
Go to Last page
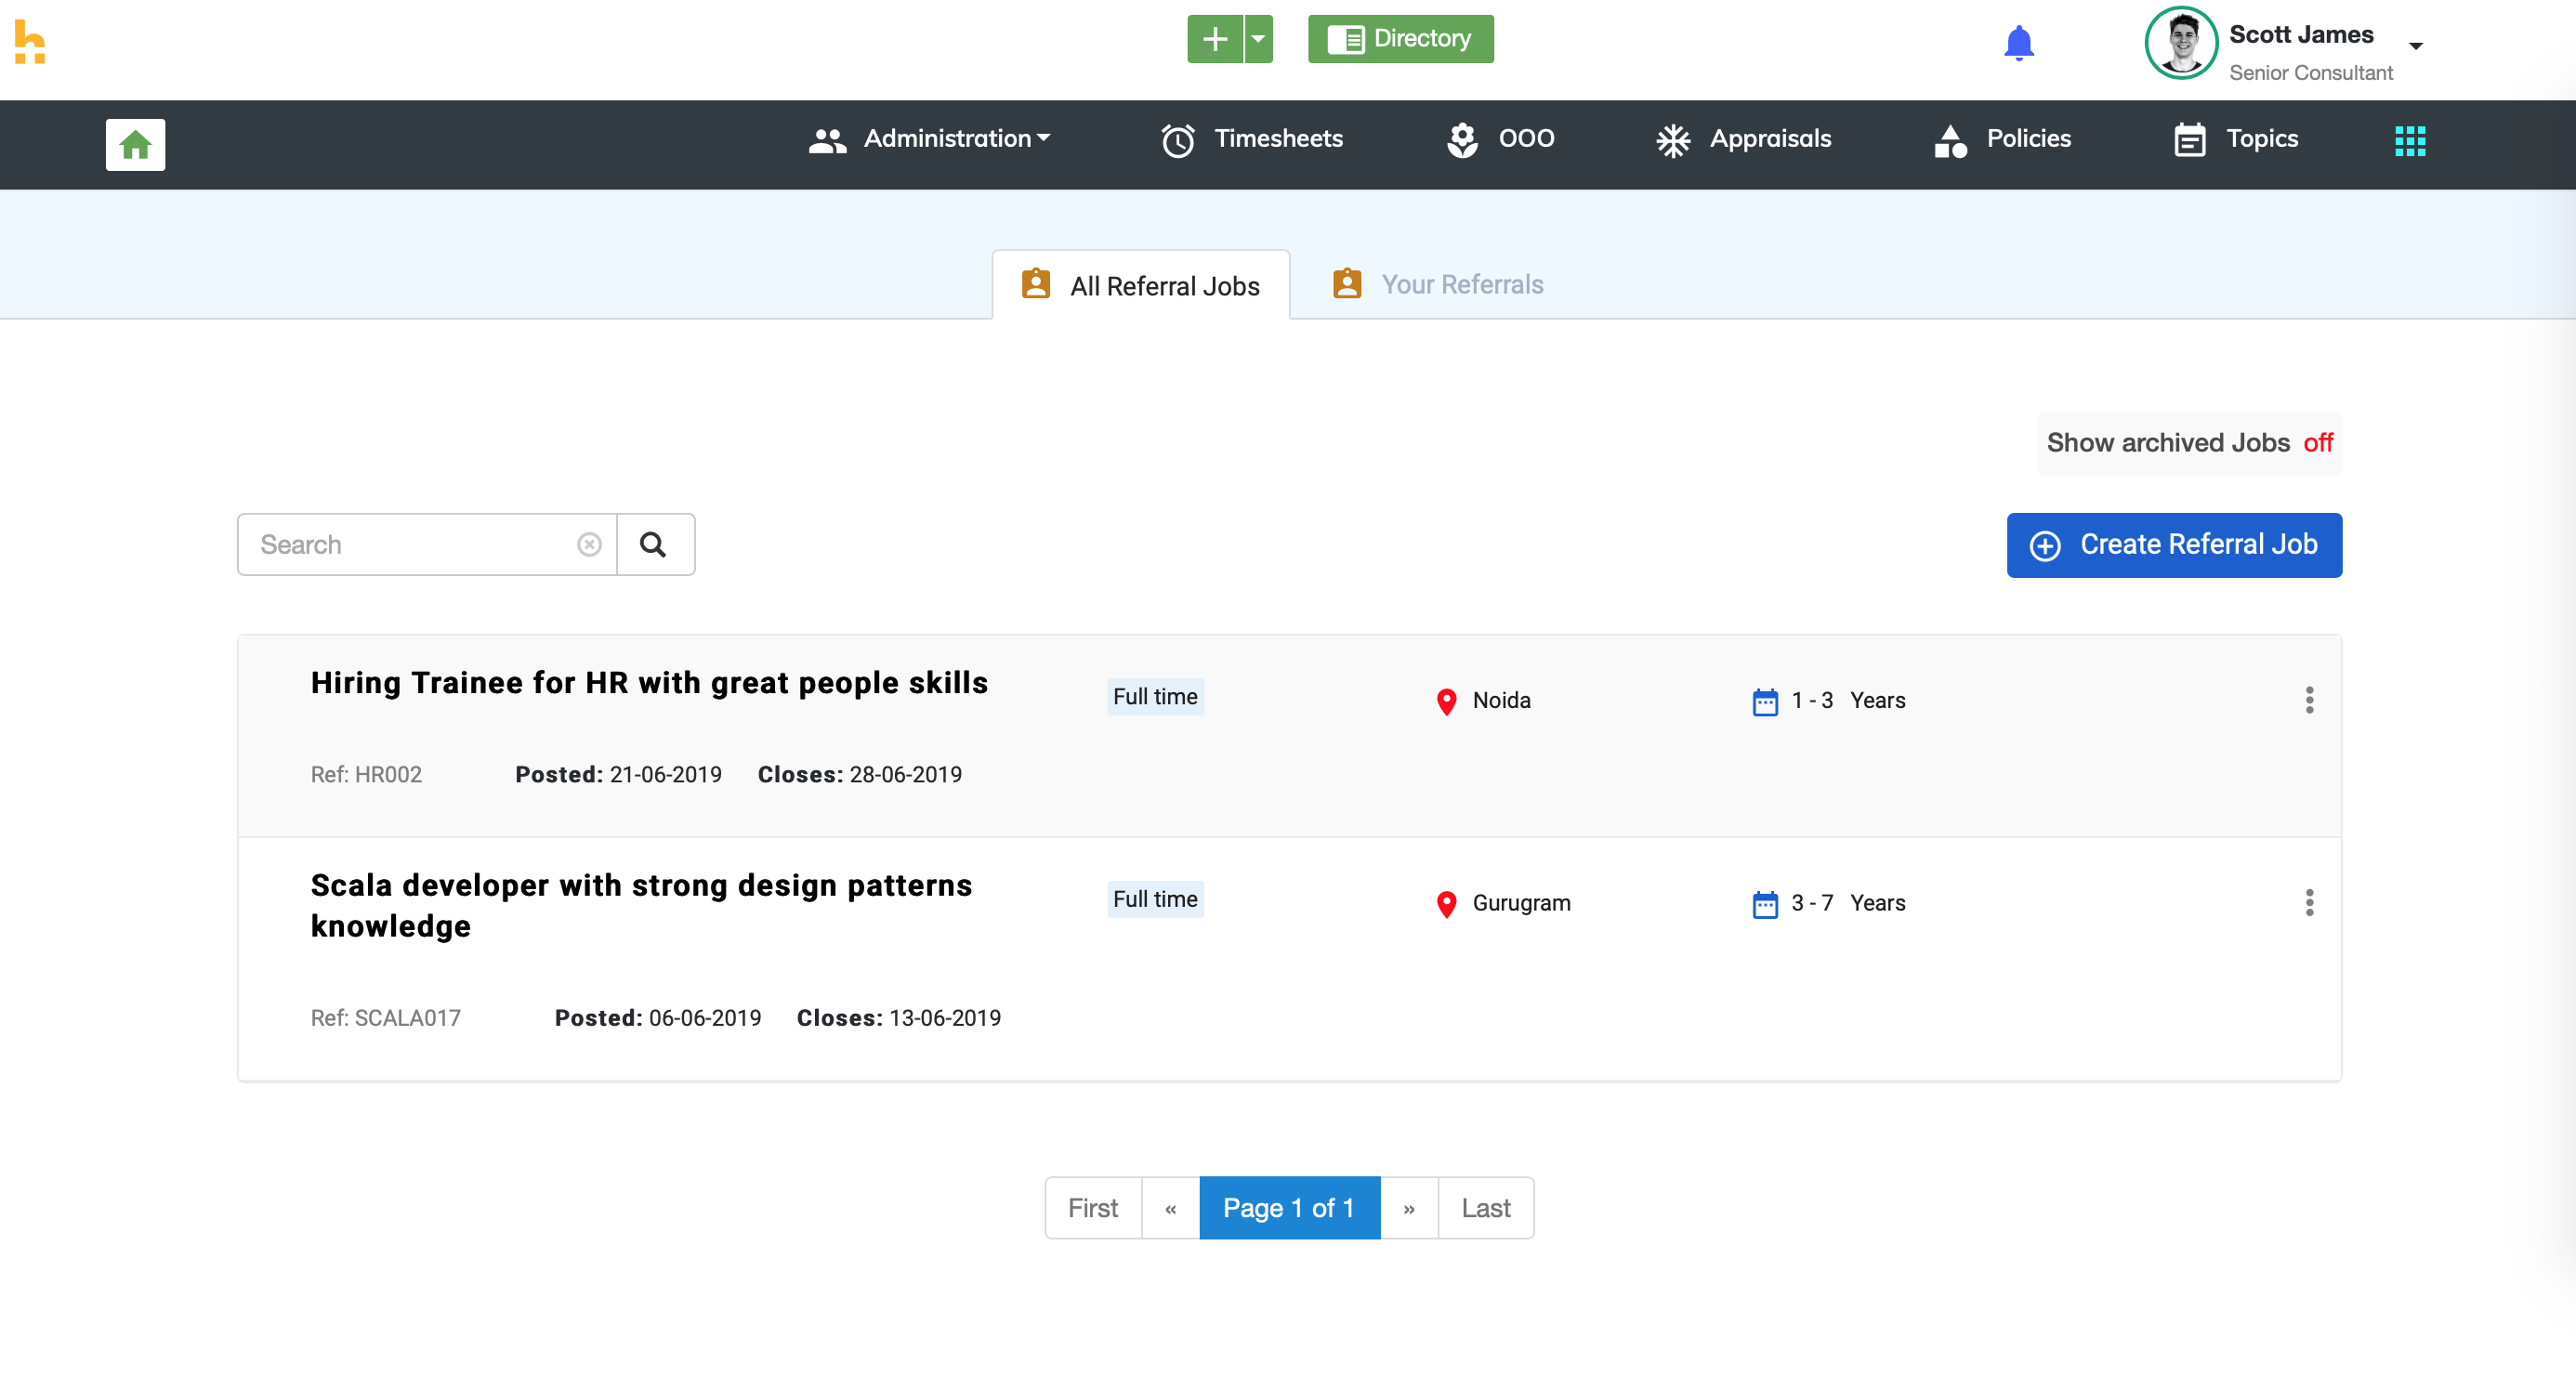tap(1486, 1208)
